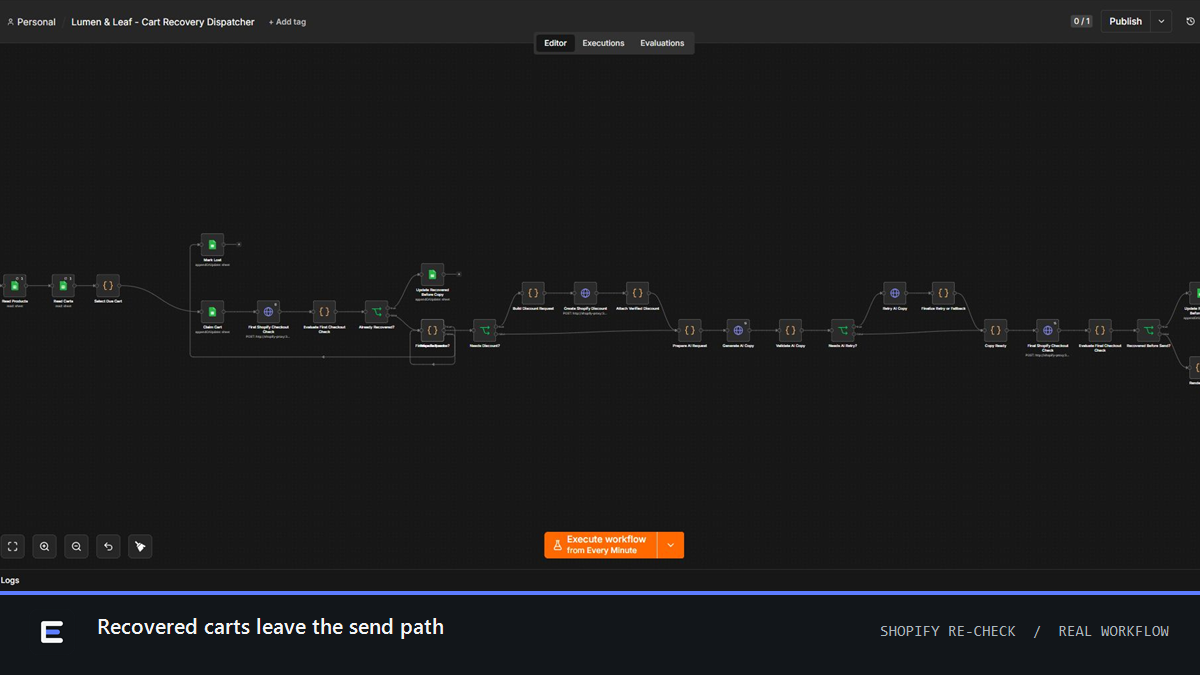The height and width of the screenshot is (675, 1200).
Task: Click the reset zoom arrow icon
Action: (108, 546)
